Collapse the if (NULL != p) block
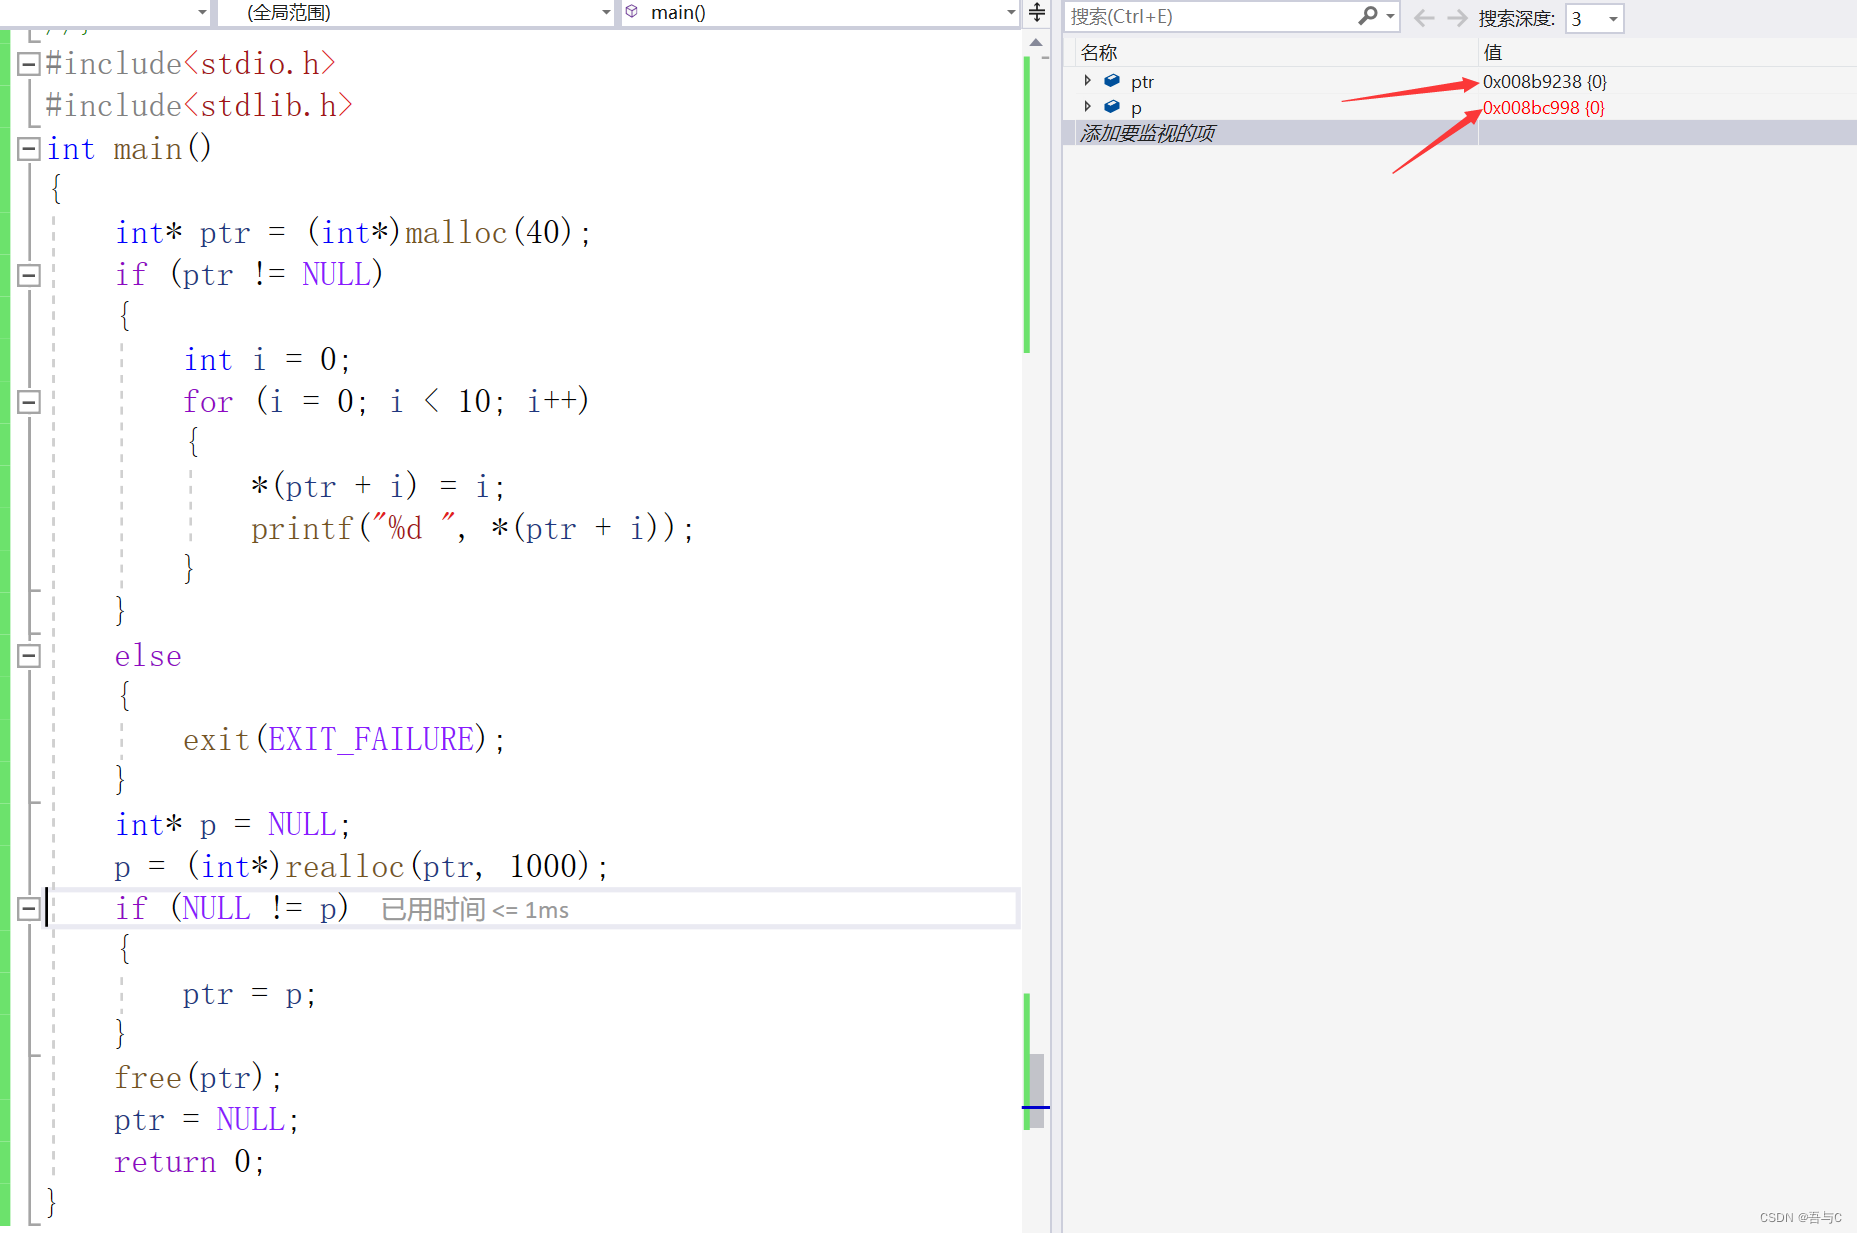This screenshot has width=1857, height=1233. [x=29, y=909]
